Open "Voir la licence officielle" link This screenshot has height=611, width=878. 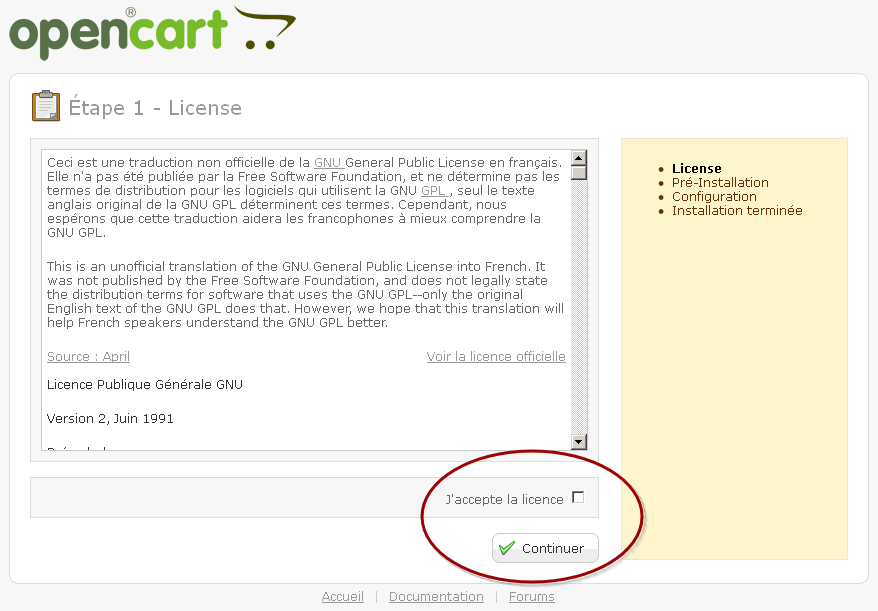click(496, 357)
